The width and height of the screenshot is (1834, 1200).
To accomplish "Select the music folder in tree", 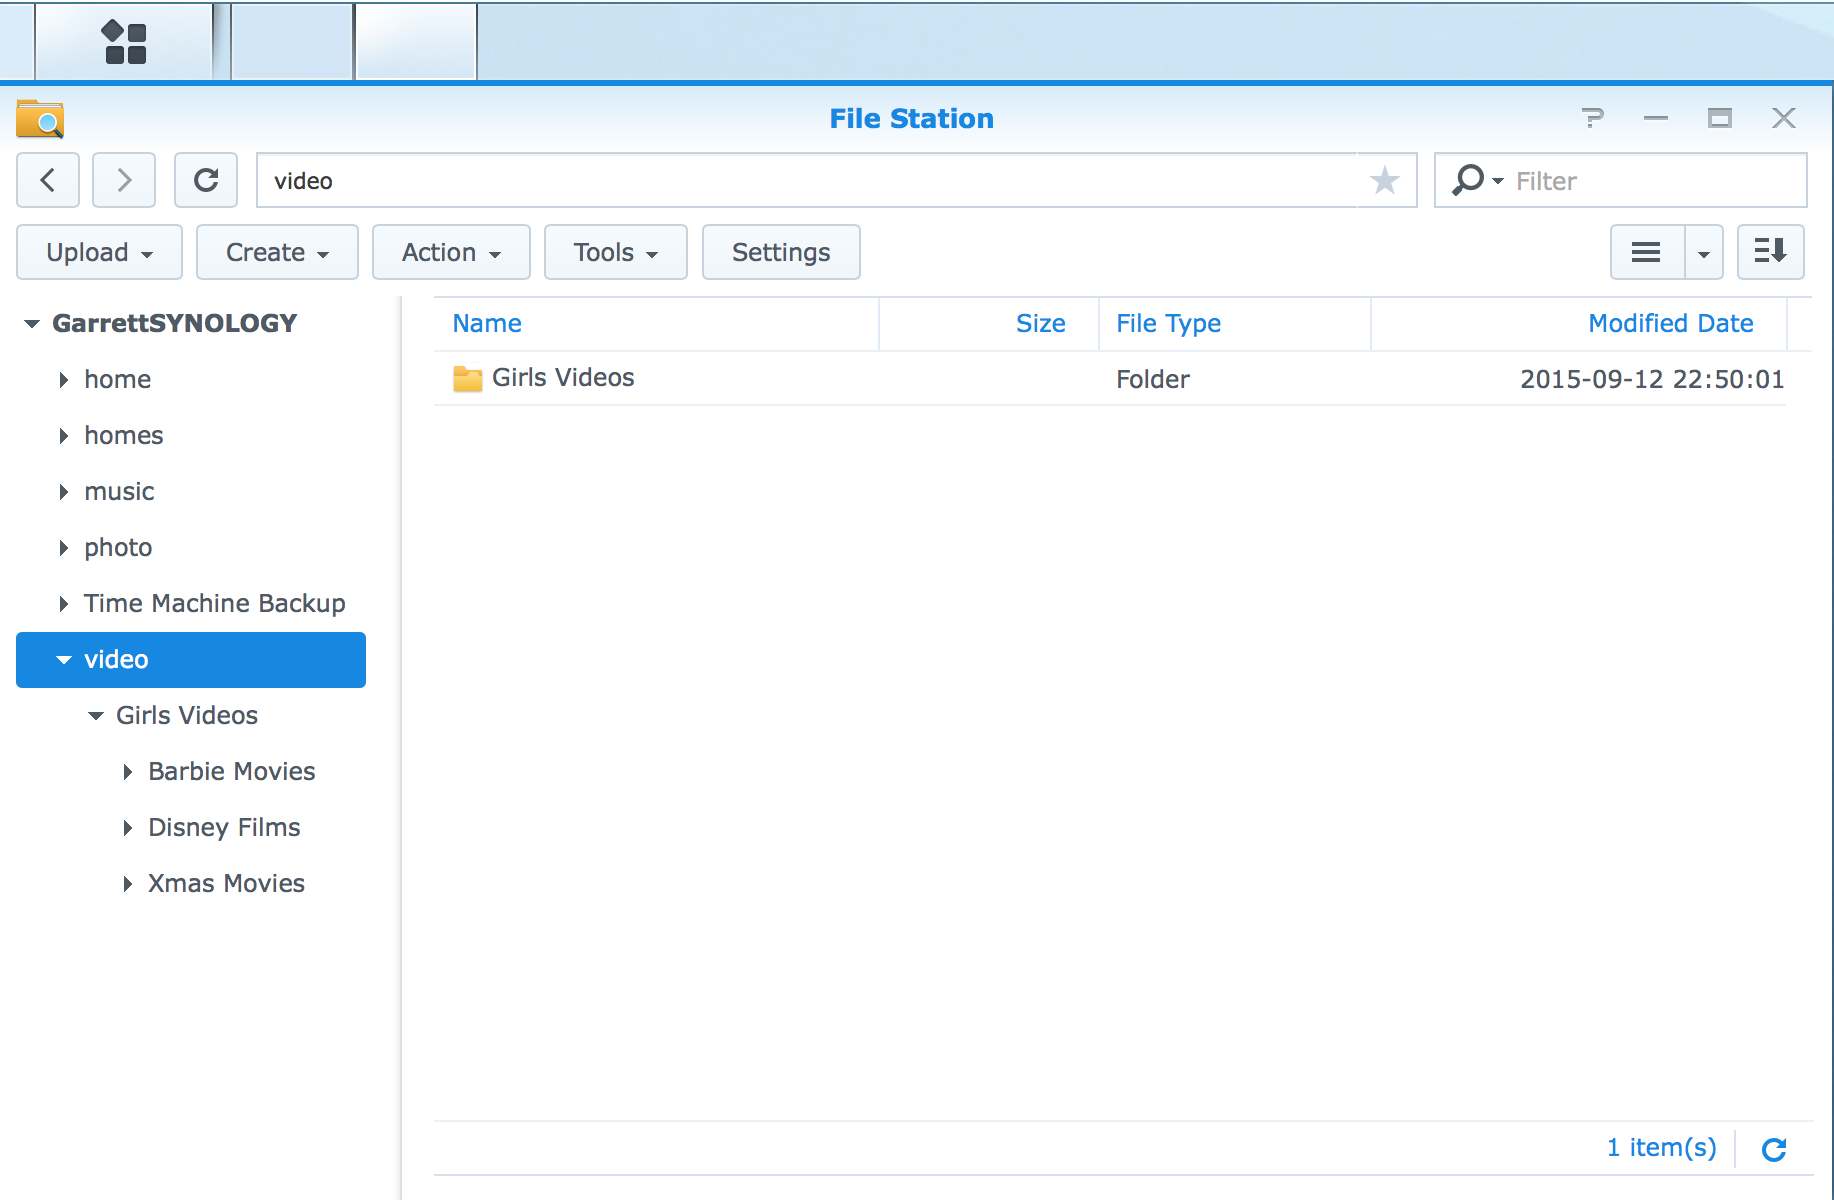I will coord(119,492).
